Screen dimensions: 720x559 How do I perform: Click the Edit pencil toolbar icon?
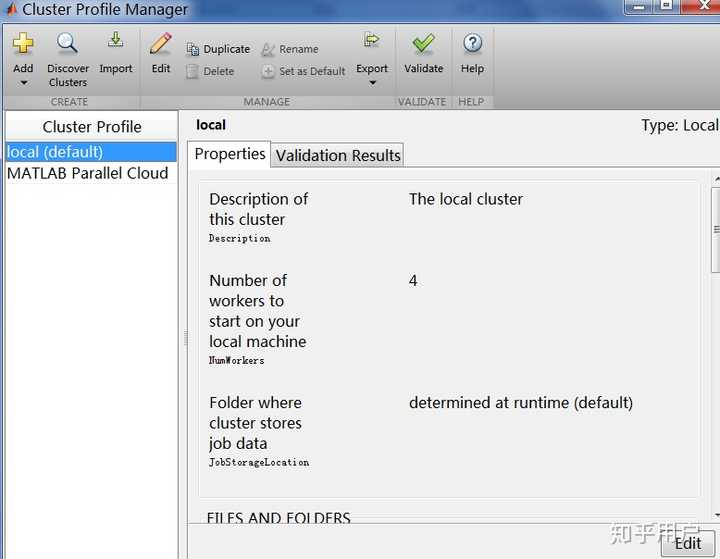coord(161,44)
